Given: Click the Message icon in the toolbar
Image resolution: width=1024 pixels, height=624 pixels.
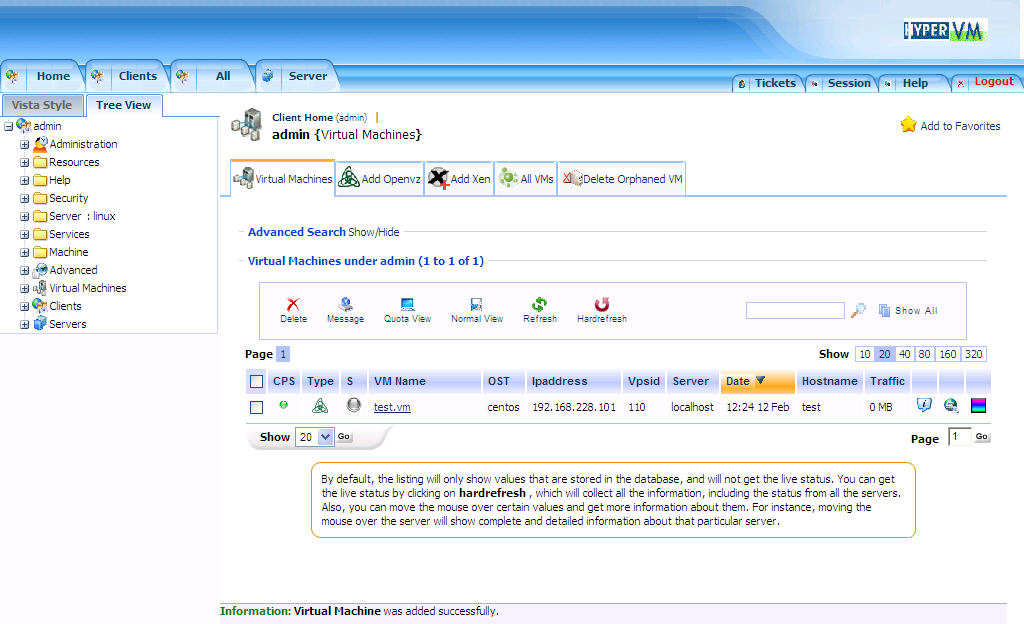Looking at the screenshot, I should coord(345,305).
